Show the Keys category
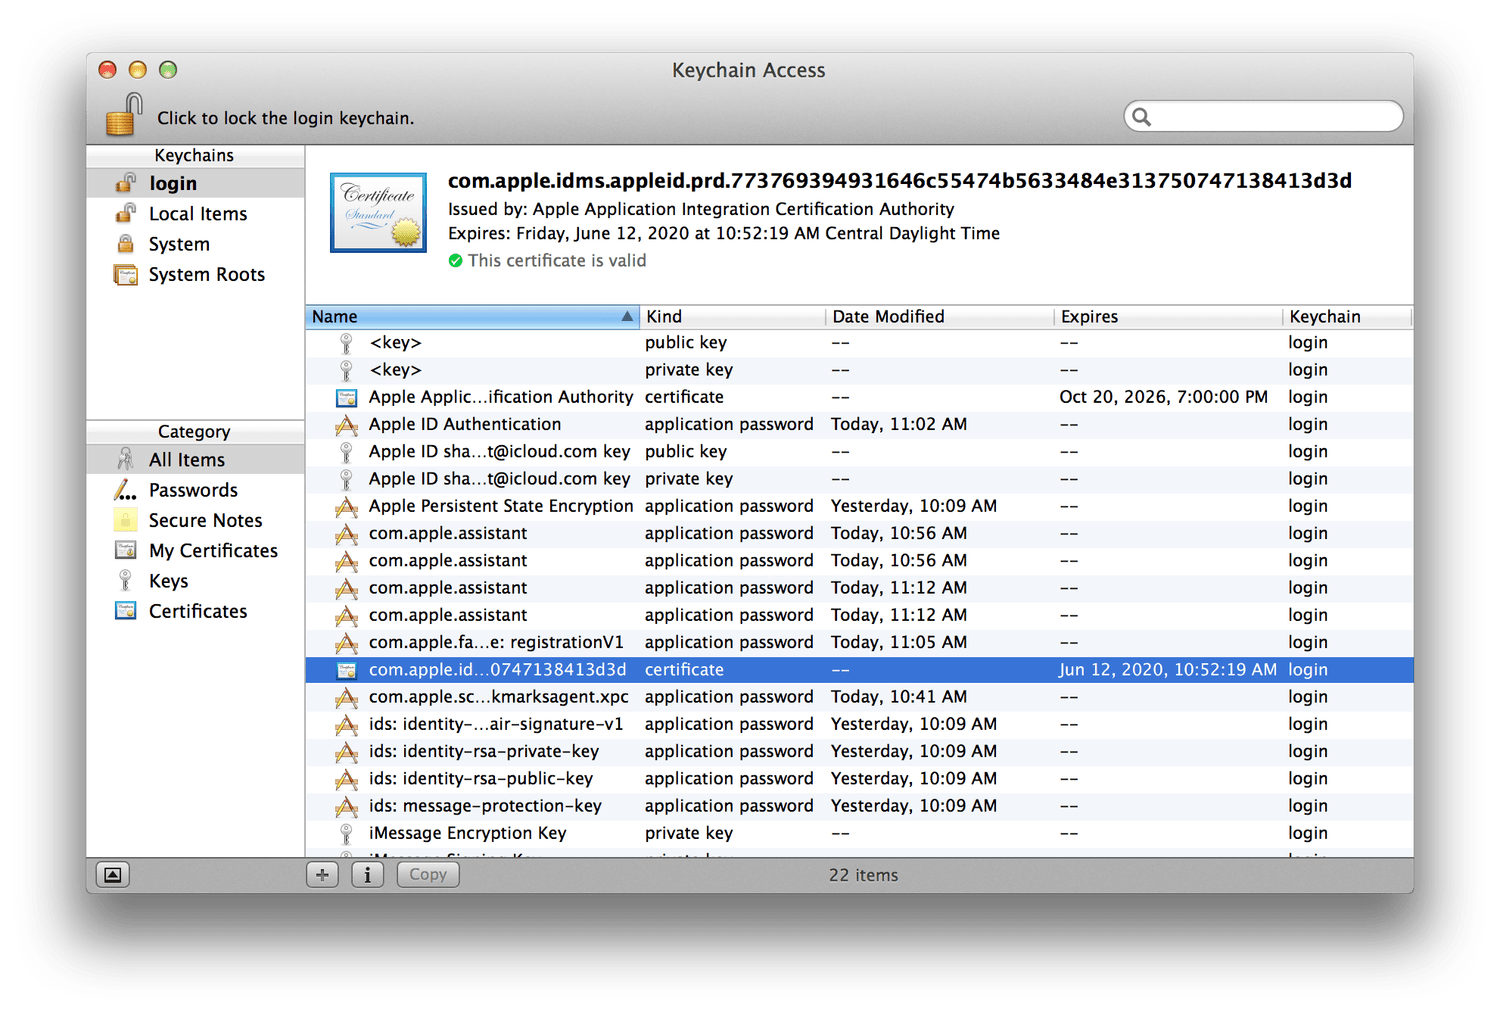 click(168, 581)
